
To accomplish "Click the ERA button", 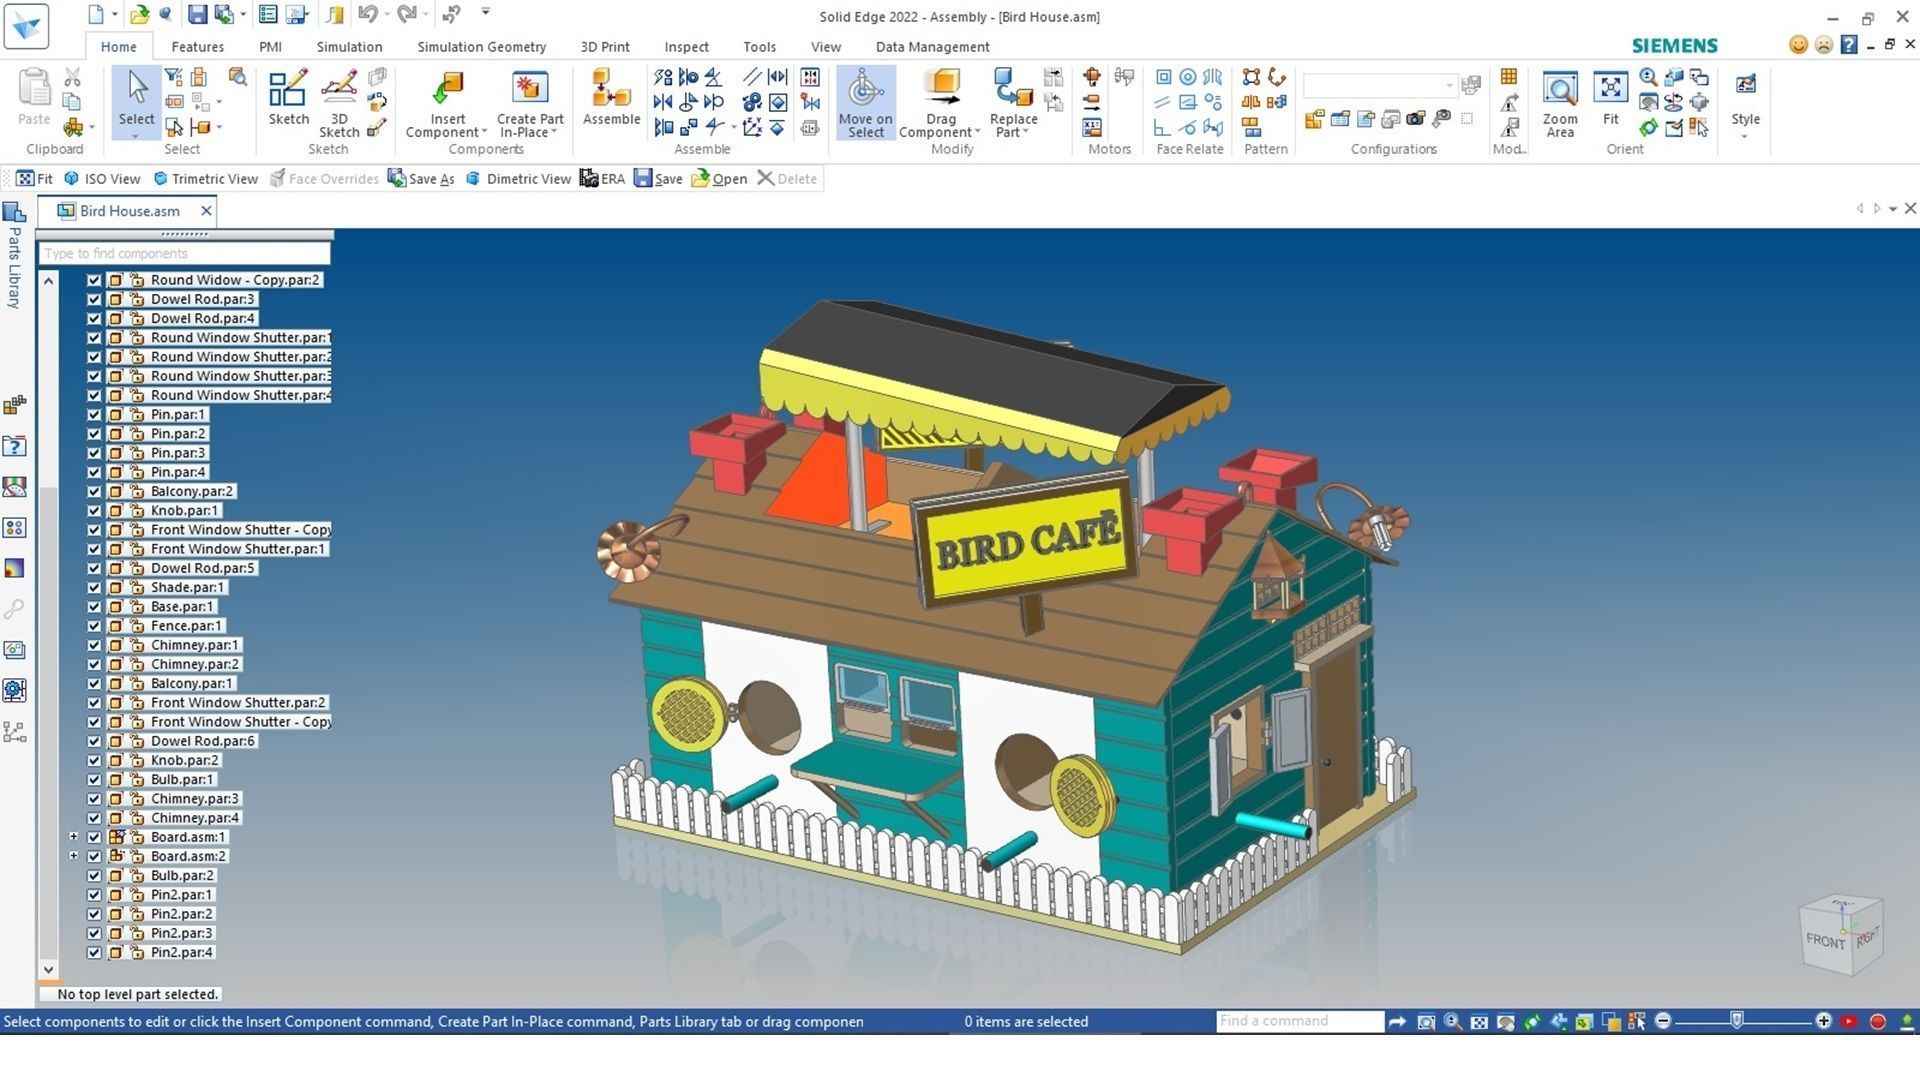I will (603, 178).
